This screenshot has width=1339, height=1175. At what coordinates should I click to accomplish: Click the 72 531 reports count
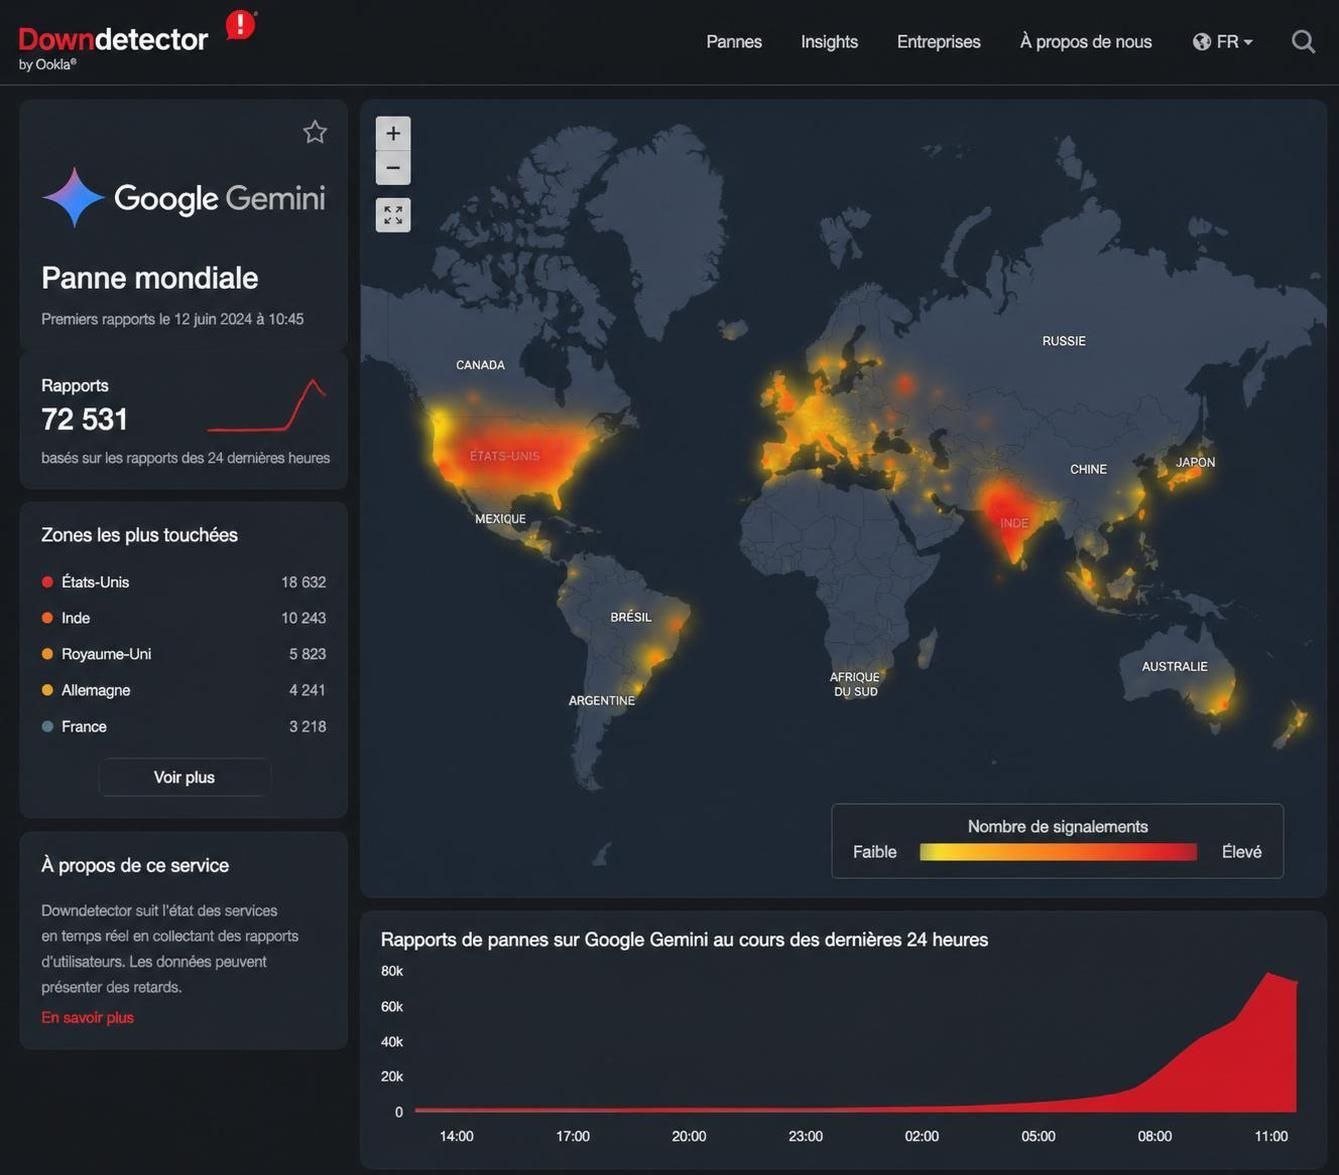pyautogui.click(x=85, y=419)
